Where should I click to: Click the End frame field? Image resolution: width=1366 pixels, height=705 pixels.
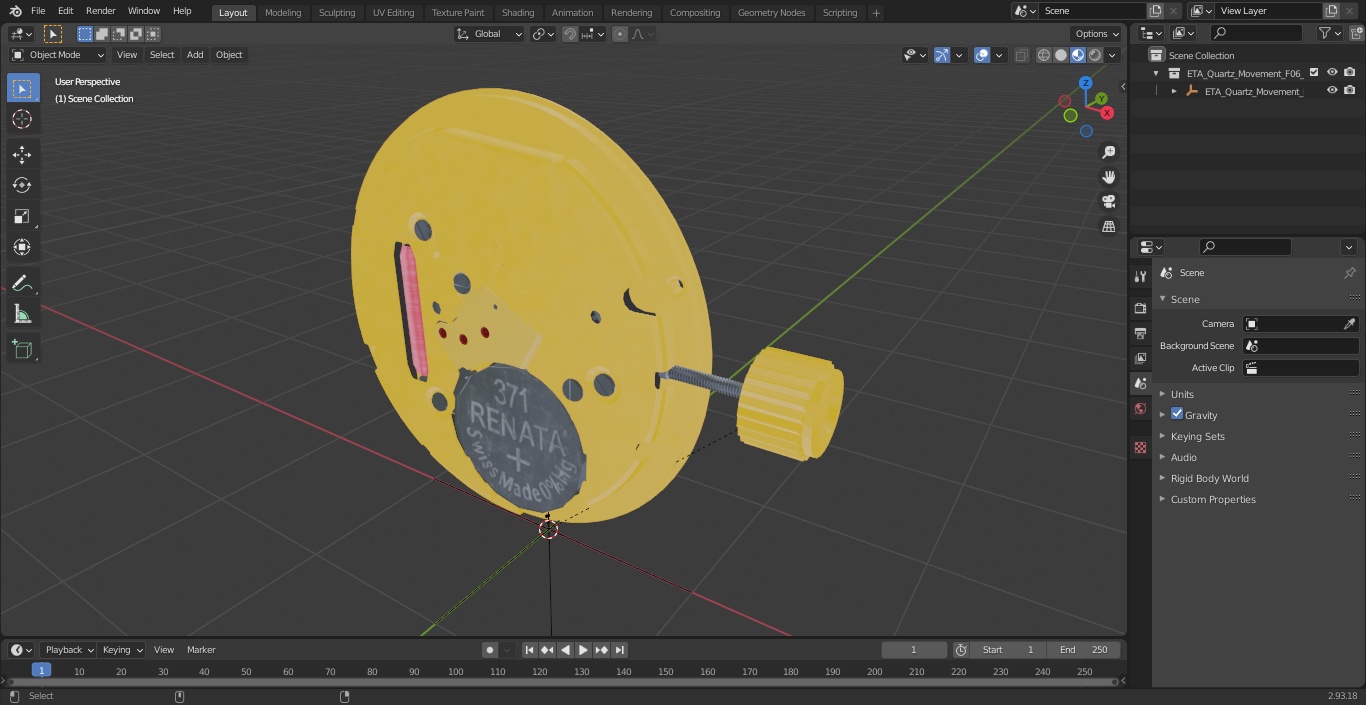tap(1084, 650)
